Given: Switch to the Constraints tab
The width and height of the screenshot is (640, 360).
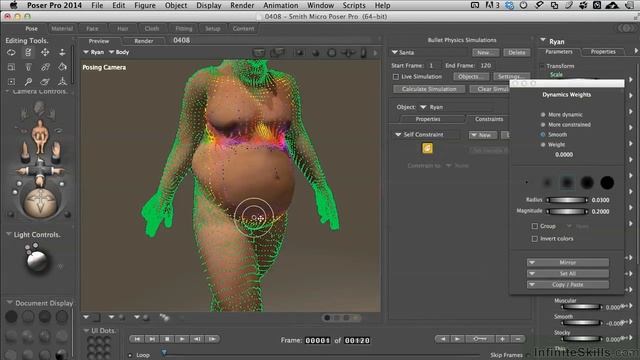Looking at the screenshot, I should pyautogui.click(x=489, y=119).
